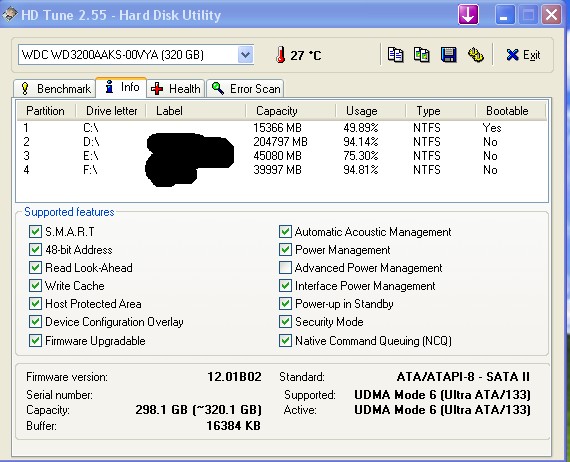The height and width of the screenshot is (462, 570).
Task: Click the 27 °C temperature reading
Action: [306, 56]
